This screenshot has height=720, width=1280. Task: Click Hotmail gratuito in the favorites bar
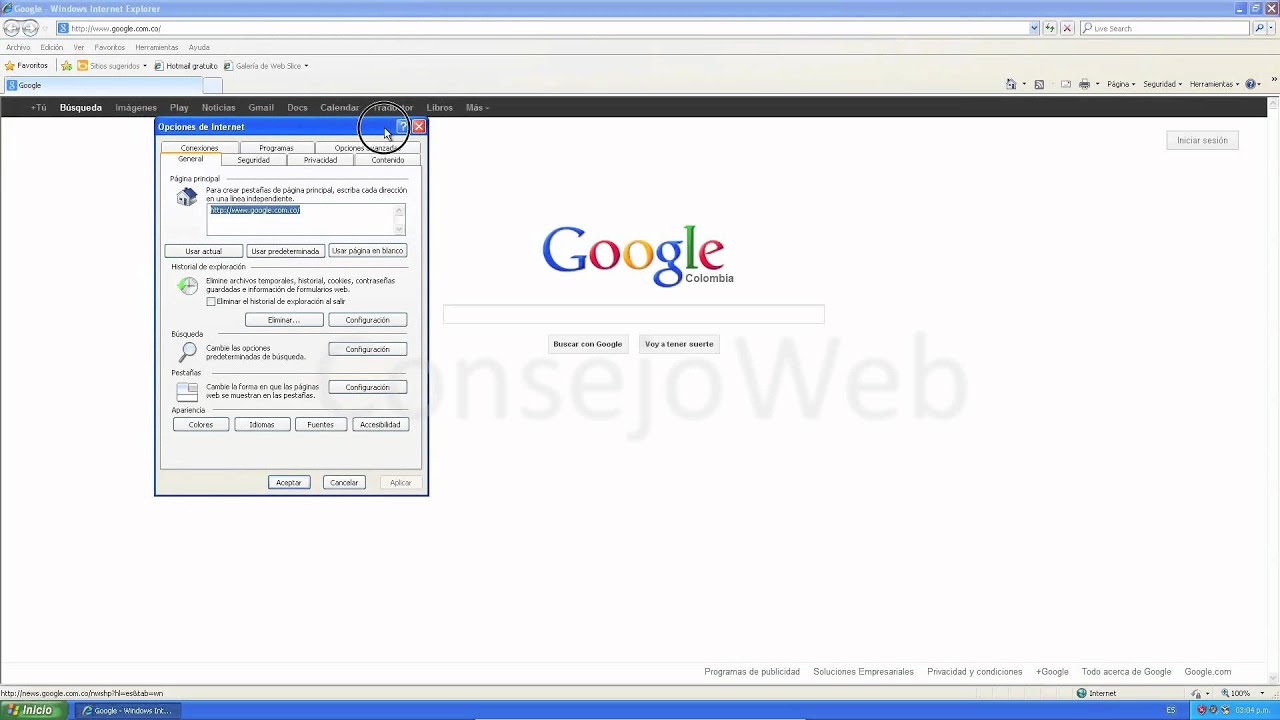click(190, 65)
